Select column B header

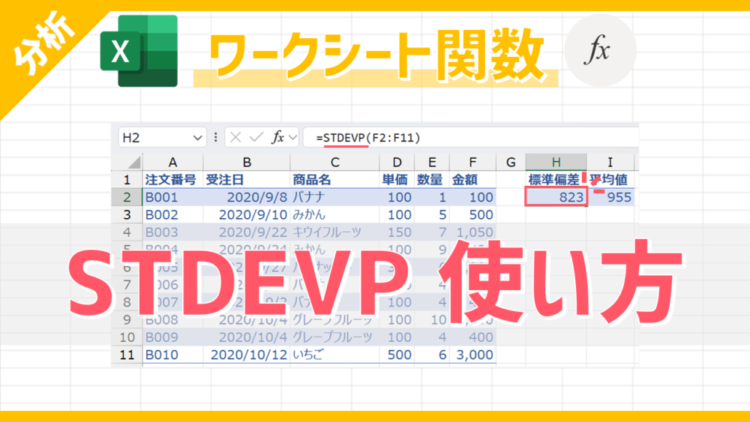click(x=246, y=162)
